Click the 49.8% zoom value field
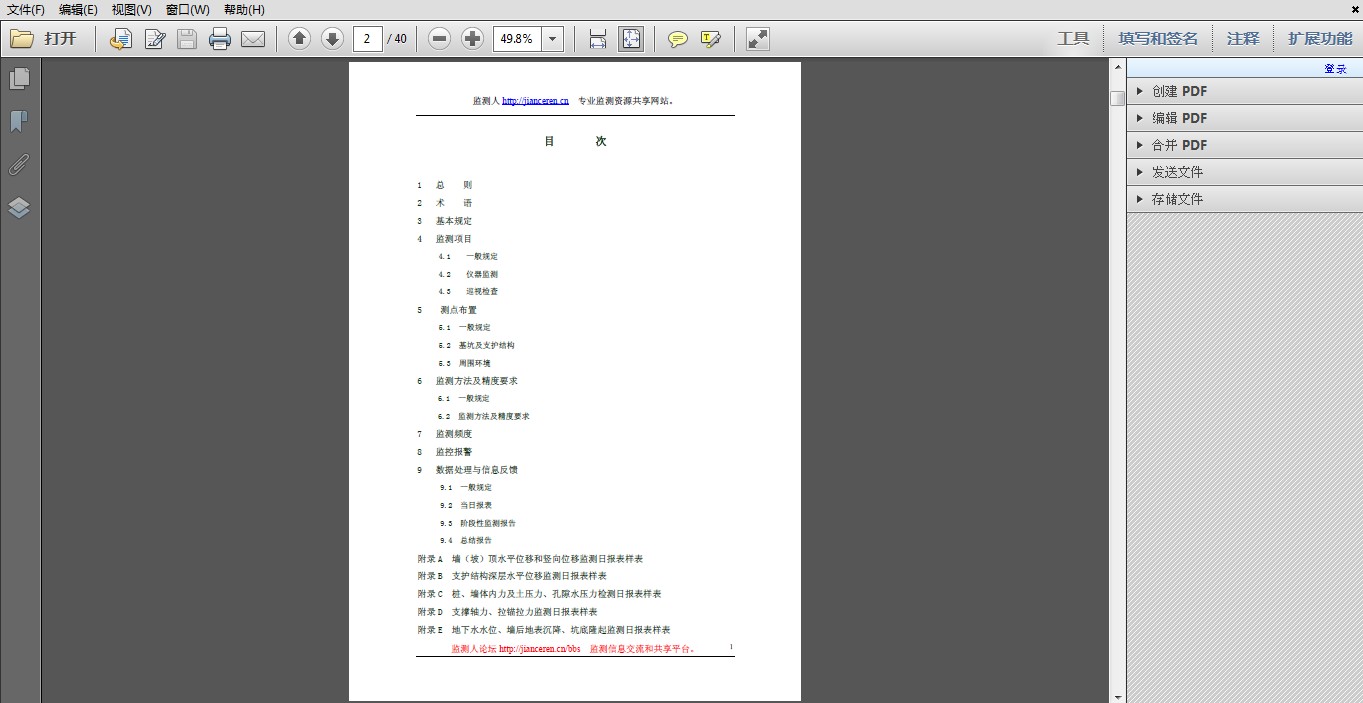 pyautogui.click(x=517, y=39)
